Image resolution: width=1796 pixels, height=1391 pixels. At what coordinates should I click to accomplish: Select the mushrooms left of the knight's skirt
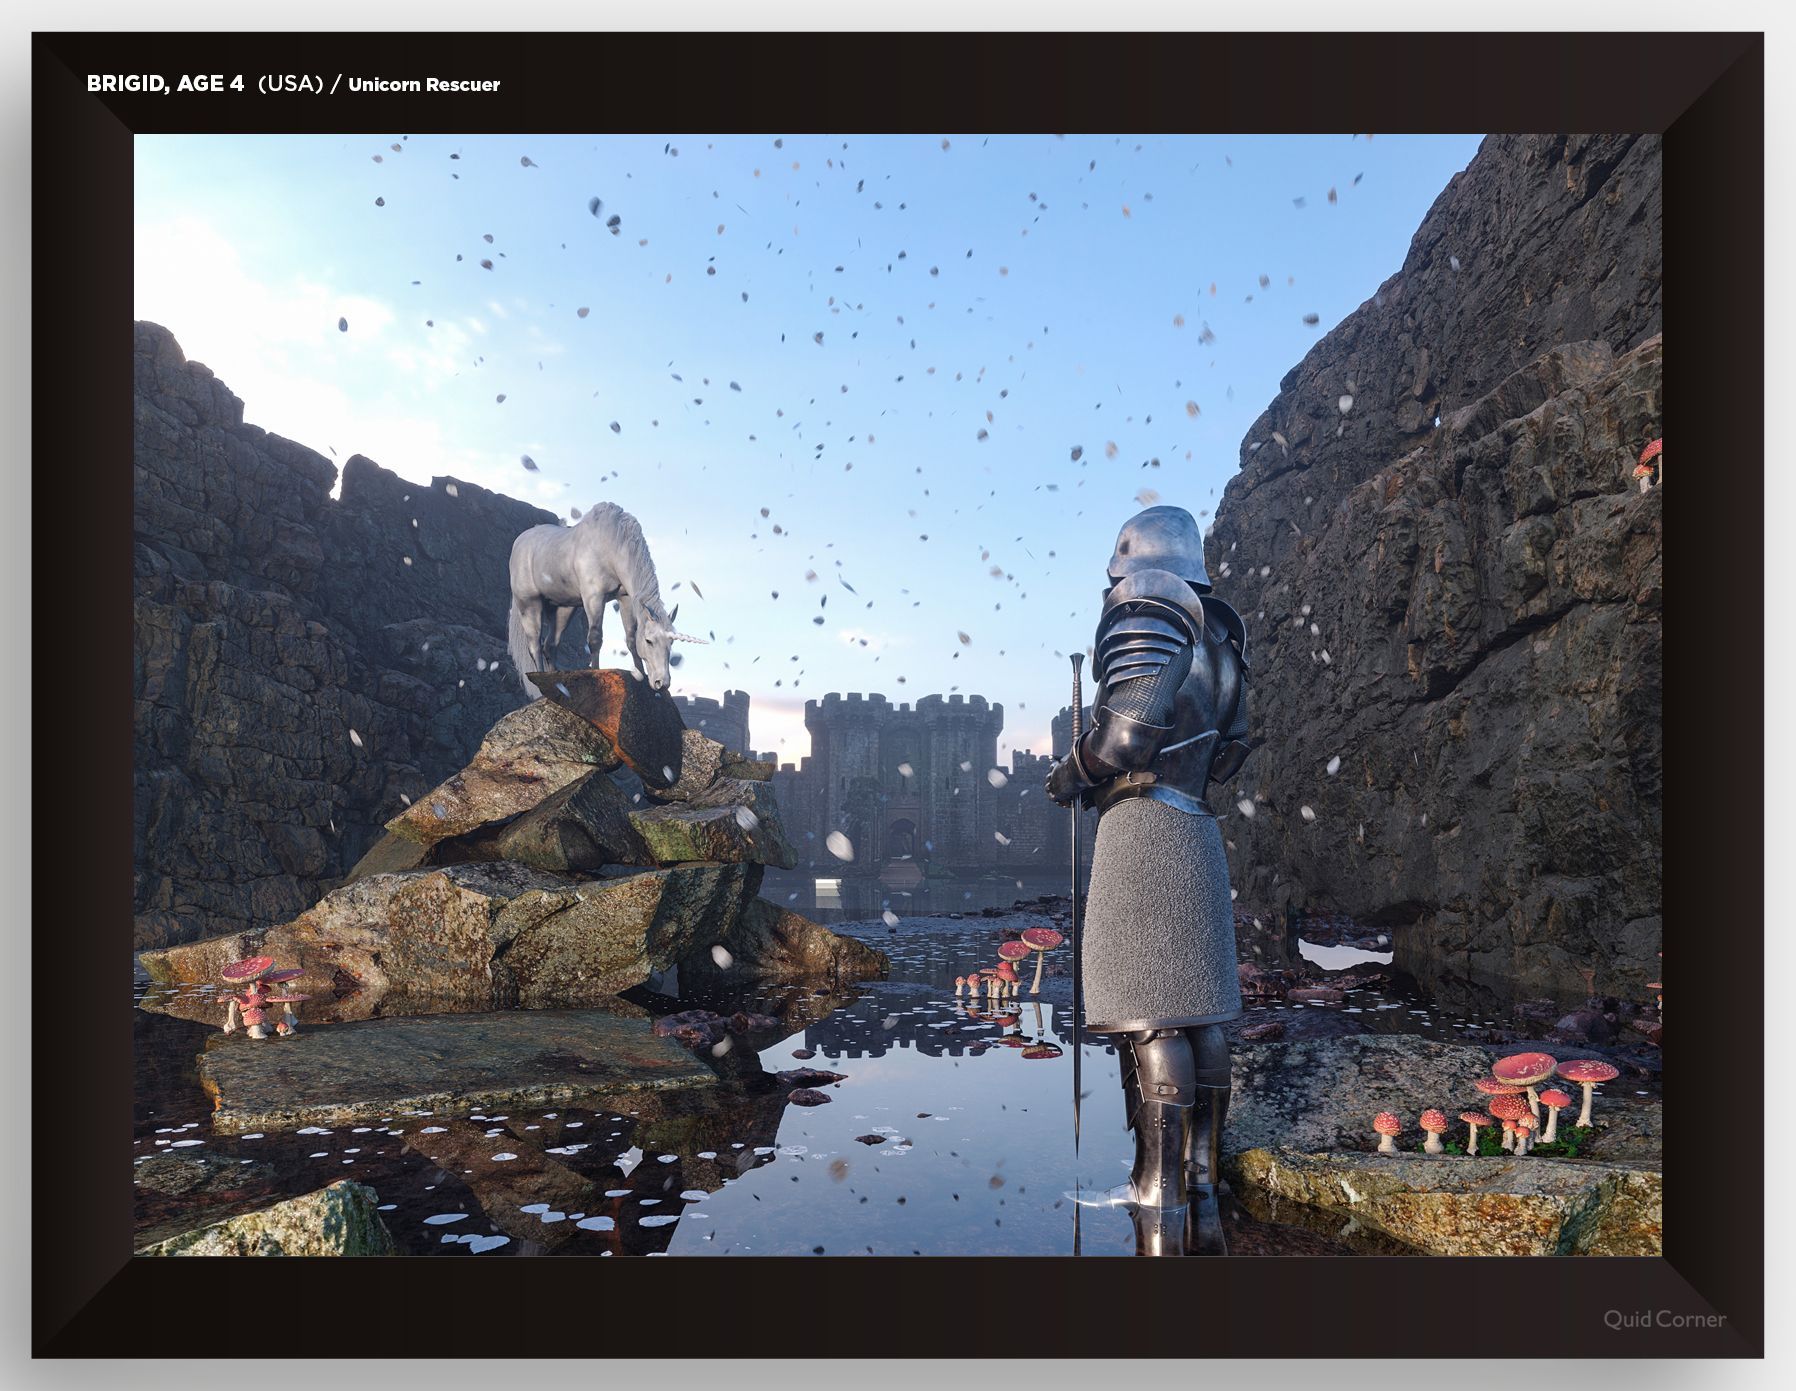(x=1010, y=965)
